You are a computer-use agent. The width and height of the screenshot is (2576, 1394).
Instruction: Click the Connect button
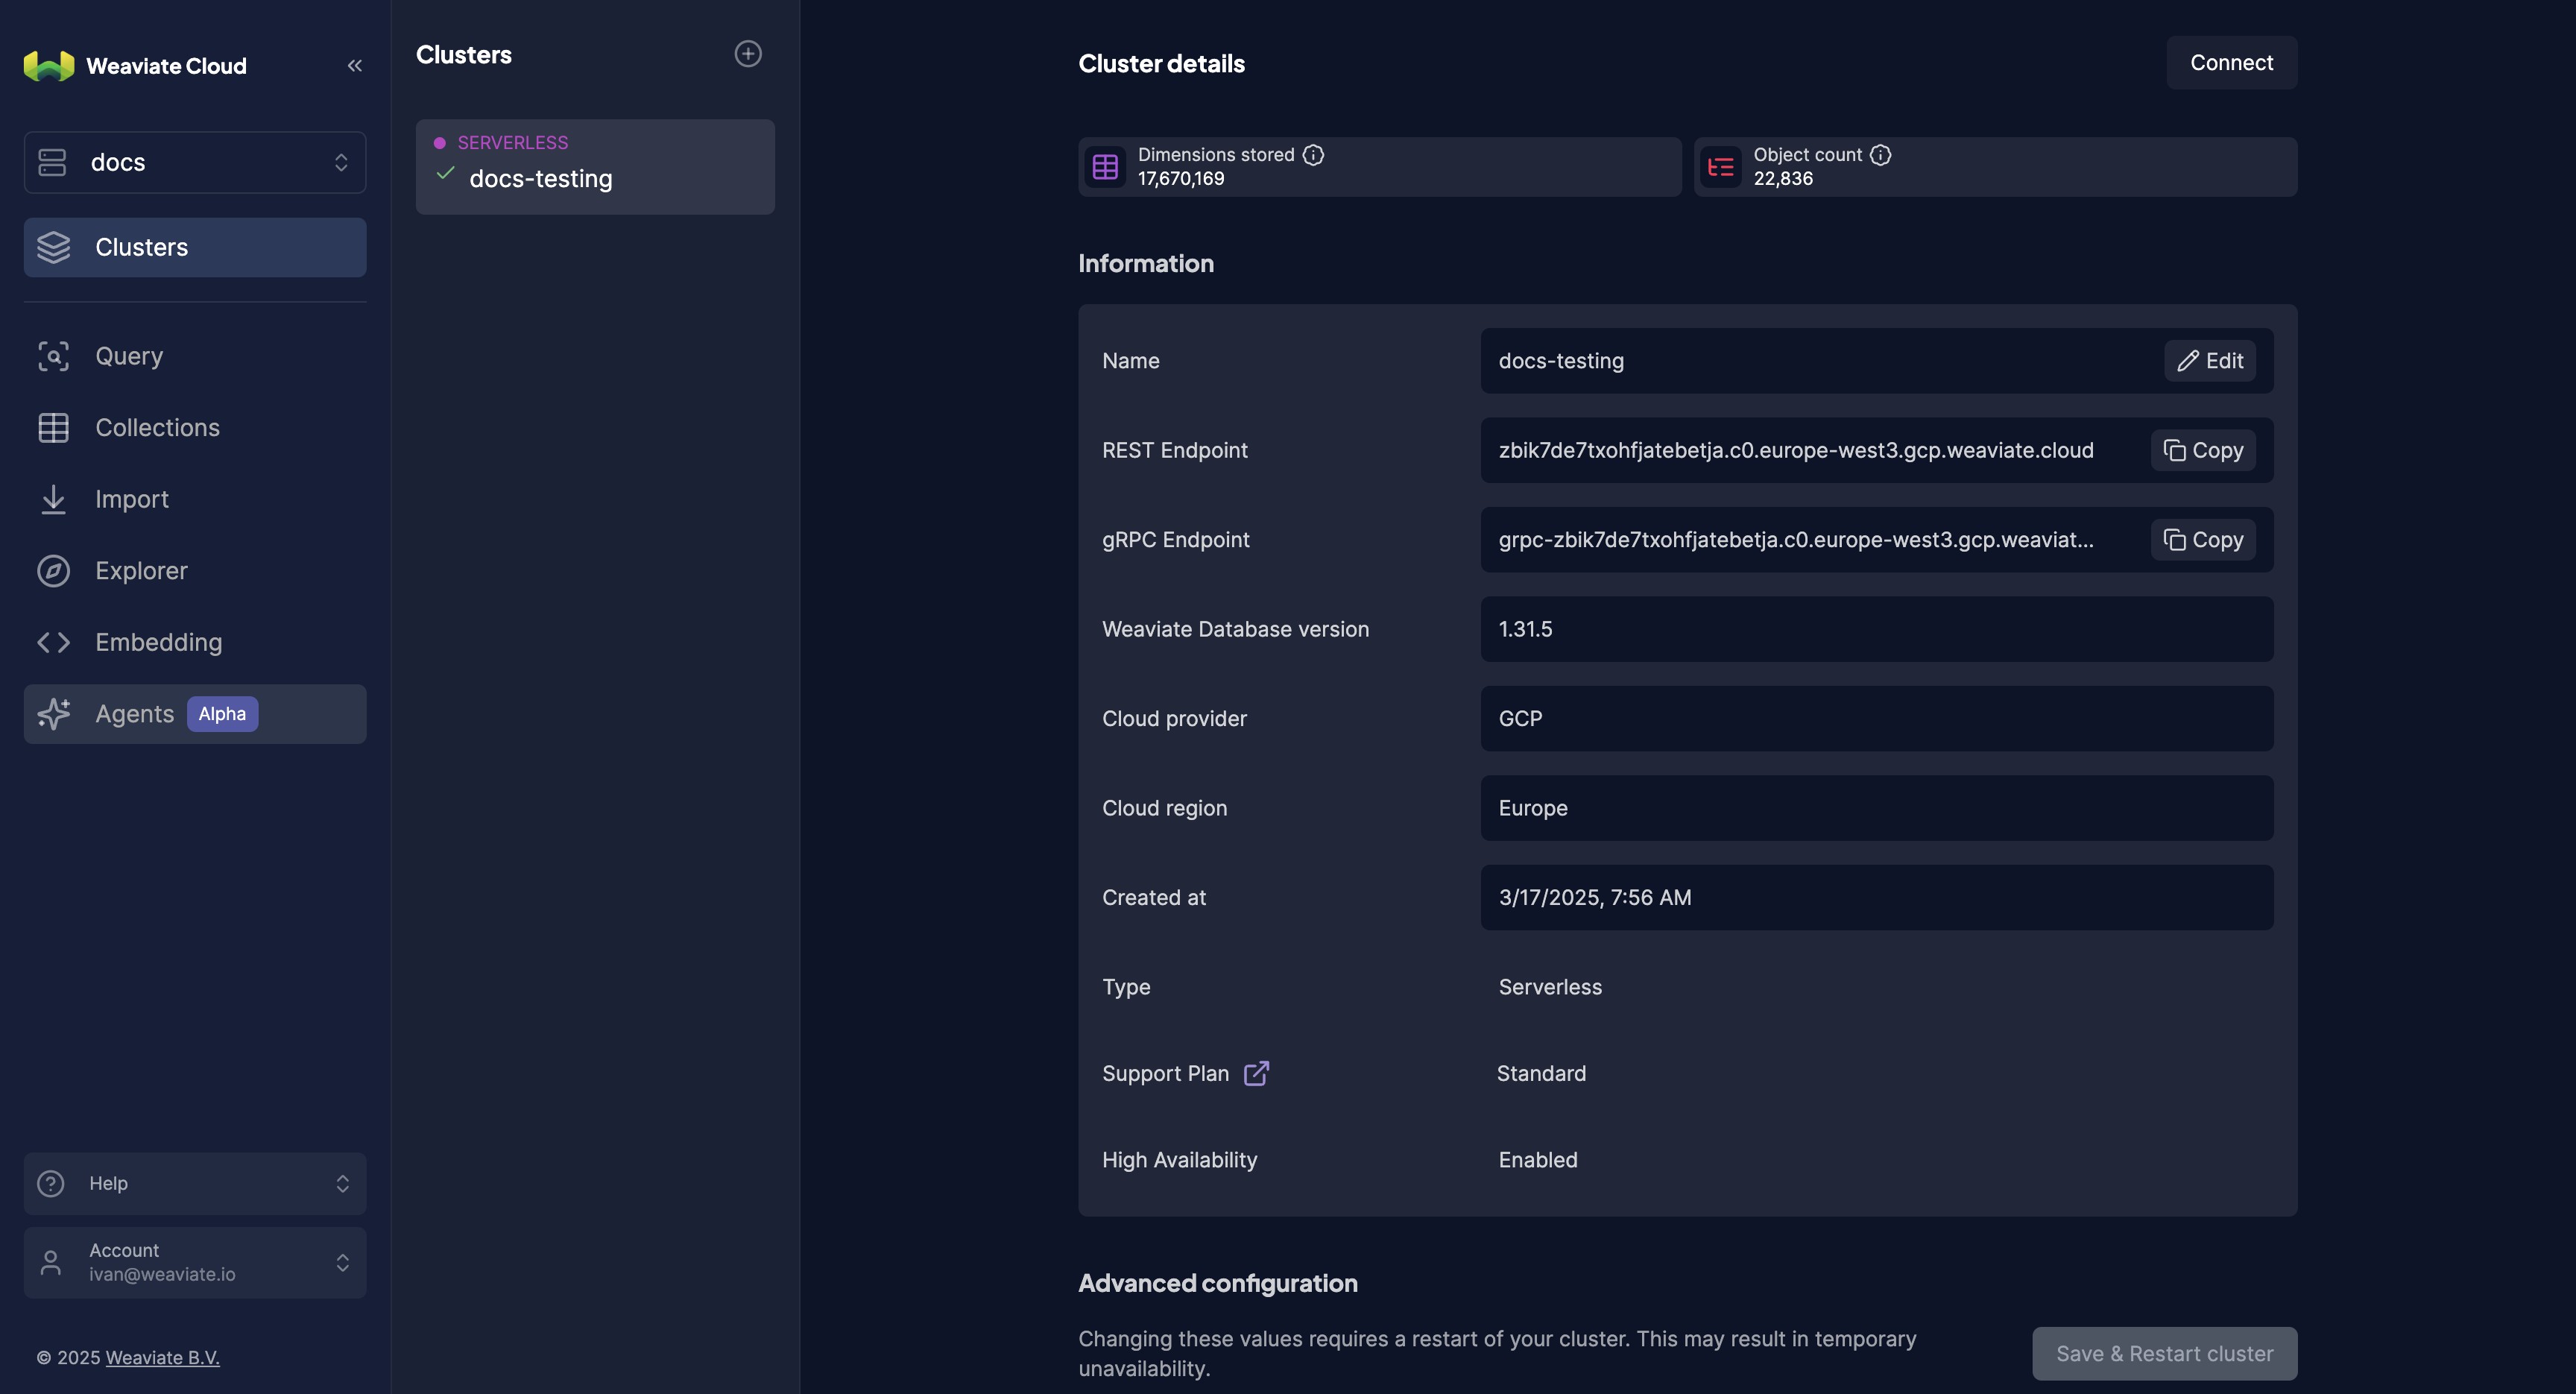(2231, 63)
